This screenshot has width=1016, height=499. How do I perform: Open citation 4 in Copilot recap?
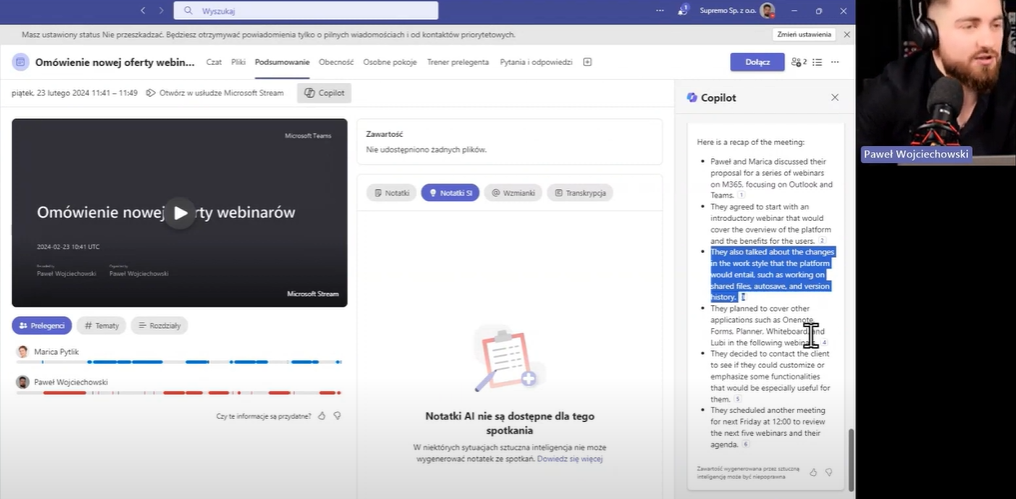(x=824, y=342)
